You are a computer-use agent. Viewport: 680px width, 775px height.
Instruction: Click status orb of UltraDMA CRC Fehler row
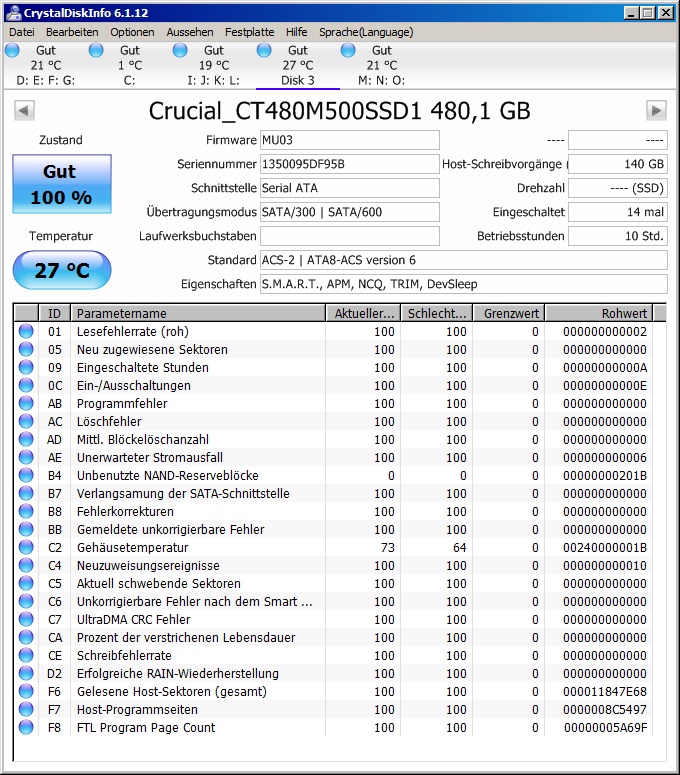pyautogui.click(x=26, y=619)
